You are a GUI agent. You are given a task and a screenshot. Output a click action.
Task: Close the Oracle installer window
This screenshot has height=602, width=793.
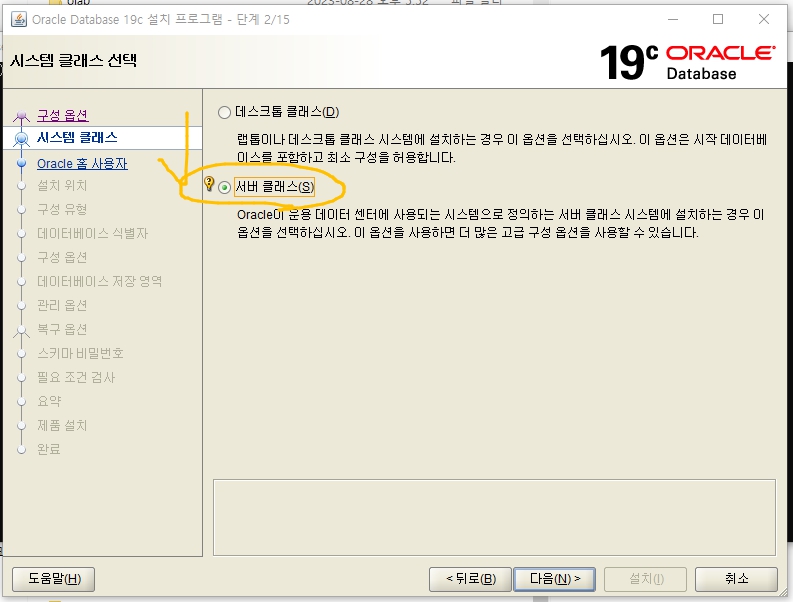(x=764, y=19)
